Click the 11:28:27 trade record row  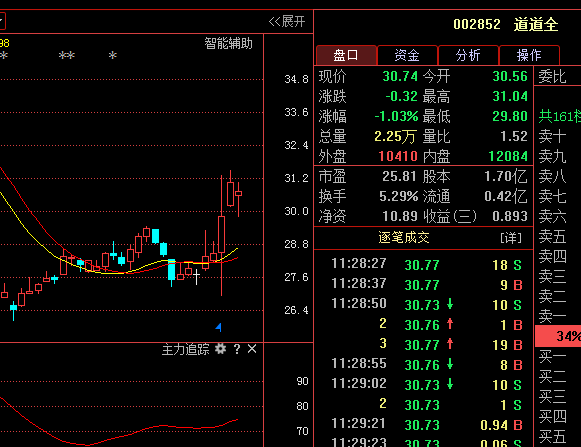pyautogui.click(x=426, y=265)
